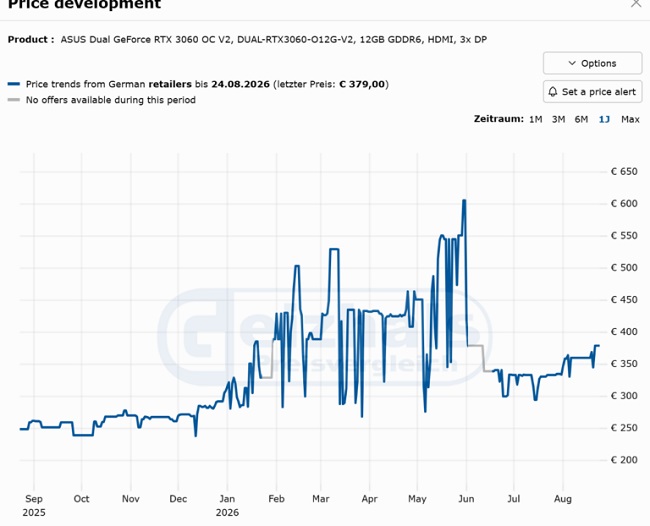Select the 3M time range
650x526 pixels.
click(558, 119)
